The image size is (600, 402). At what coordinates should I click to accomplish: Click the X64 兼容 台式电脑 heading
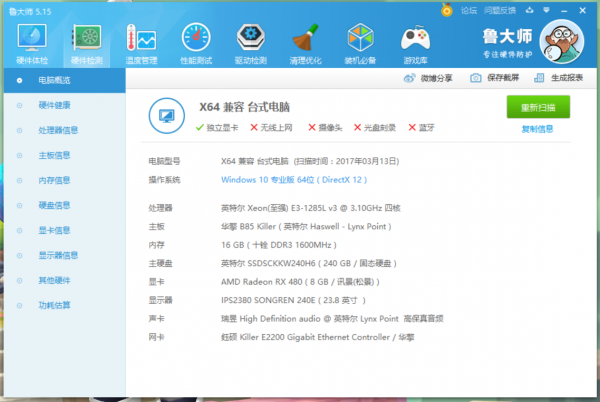coord(244,107)
